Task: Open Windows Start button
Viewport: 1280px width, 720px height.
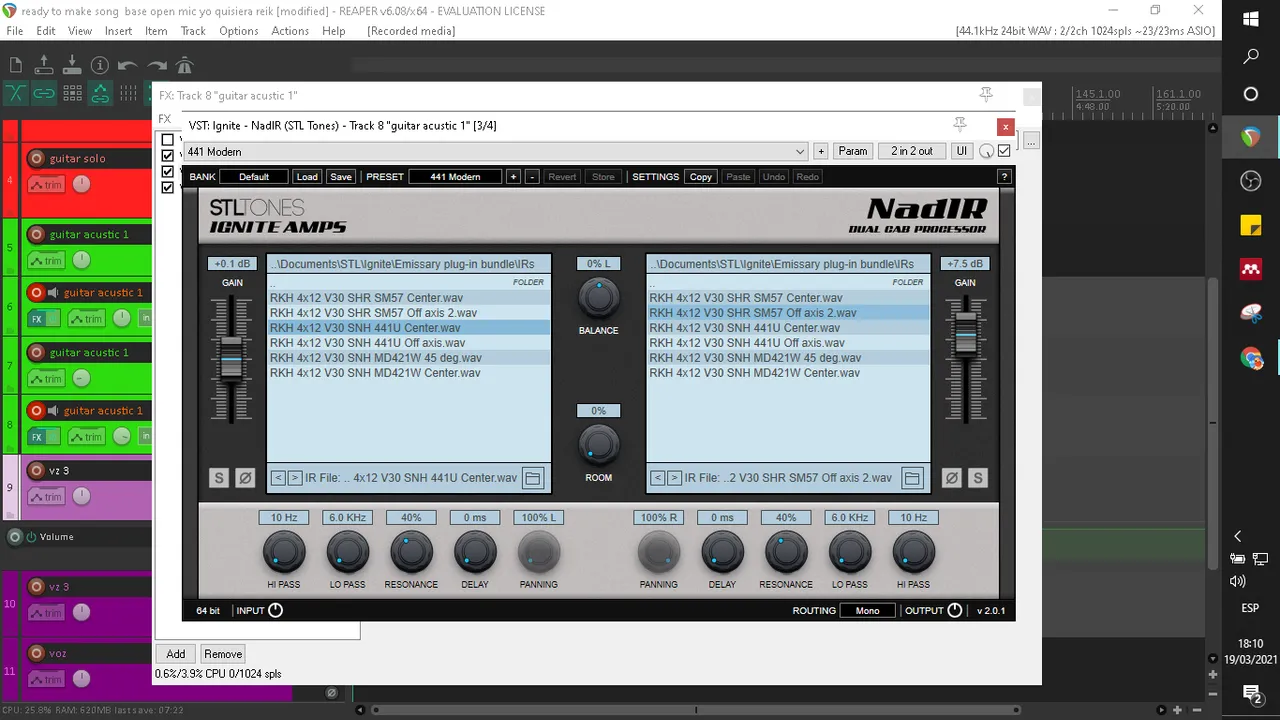Action: [1251, 19]
